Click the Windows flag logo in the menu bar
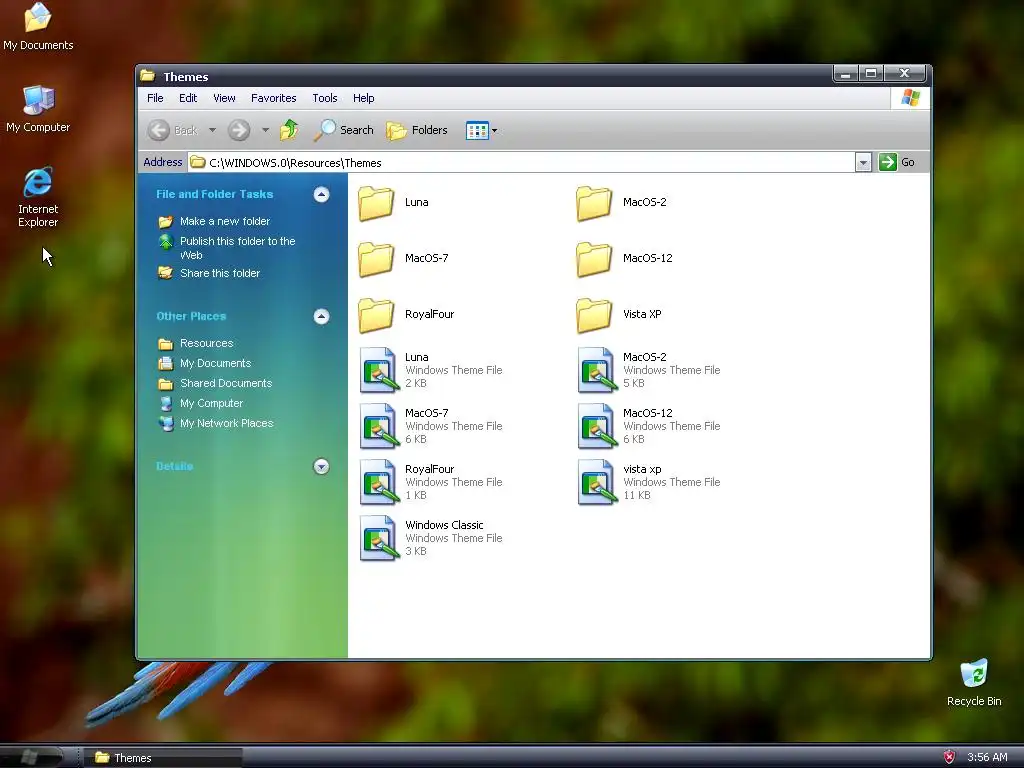This screenshot has height=768, width=1024. (x=910, y=98)
